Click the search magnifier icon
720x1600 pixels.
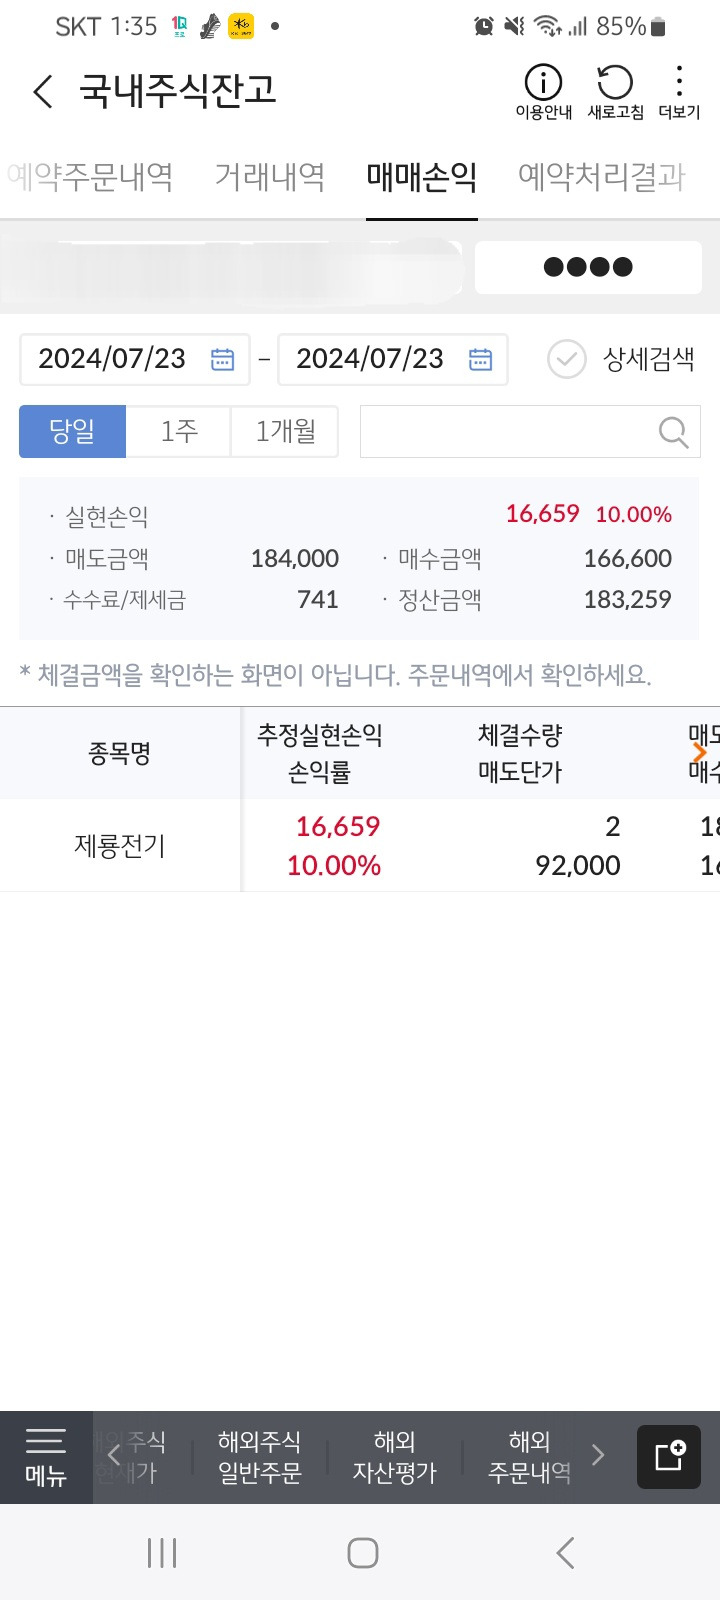[x=671, y=431]
